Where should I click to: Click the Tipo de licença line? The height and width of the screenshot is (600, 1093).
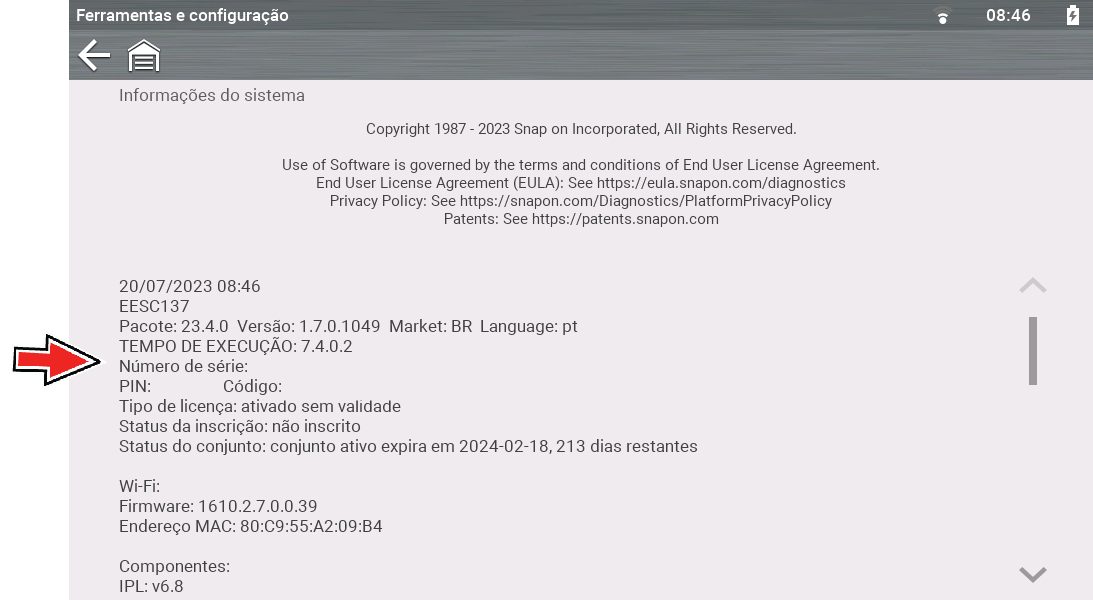(x=260, y=406)
